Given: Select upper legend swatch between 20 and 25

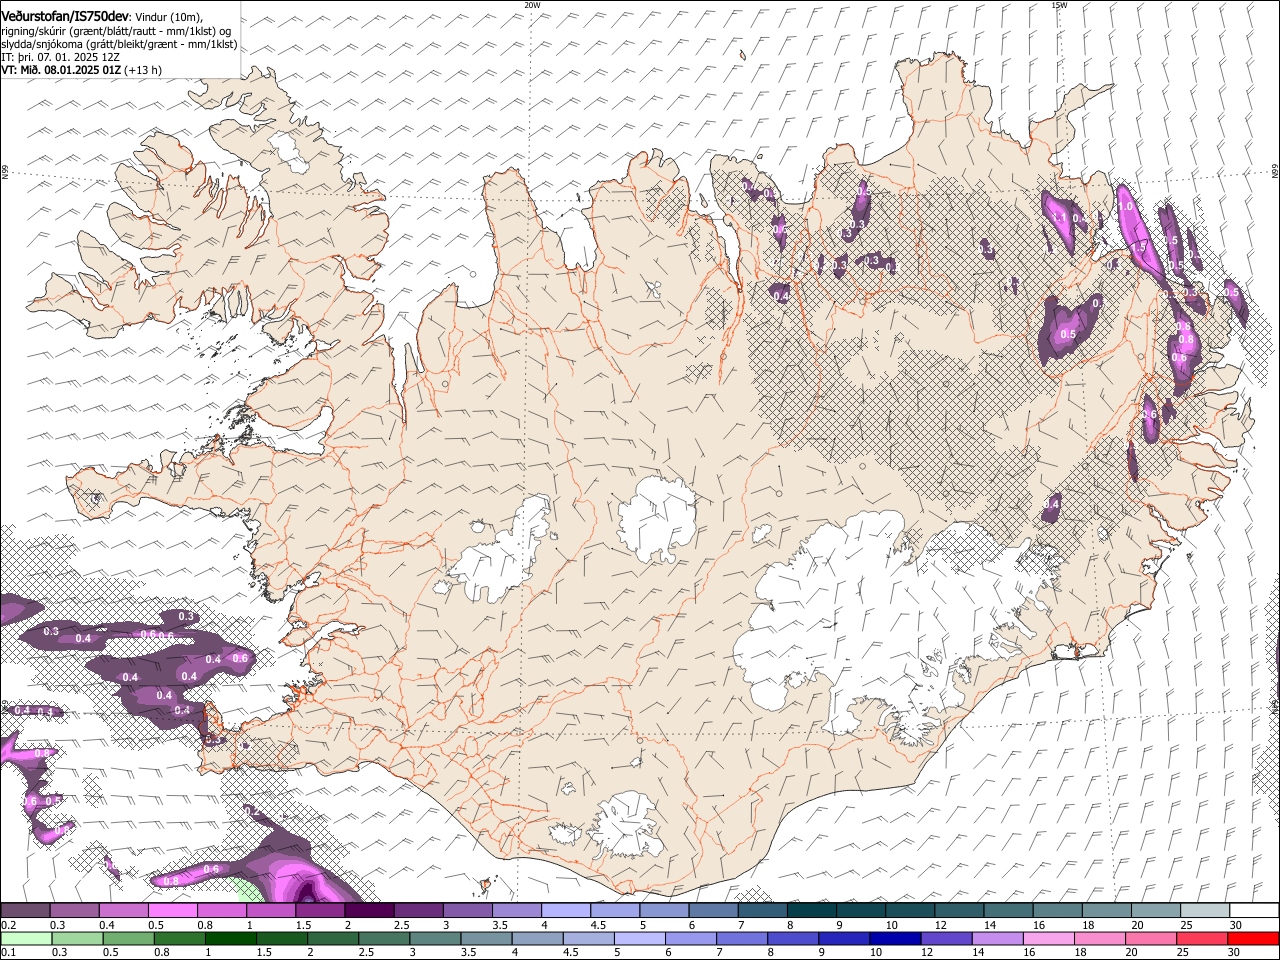Looking at the screenshot, I should tap(1156, 911).
